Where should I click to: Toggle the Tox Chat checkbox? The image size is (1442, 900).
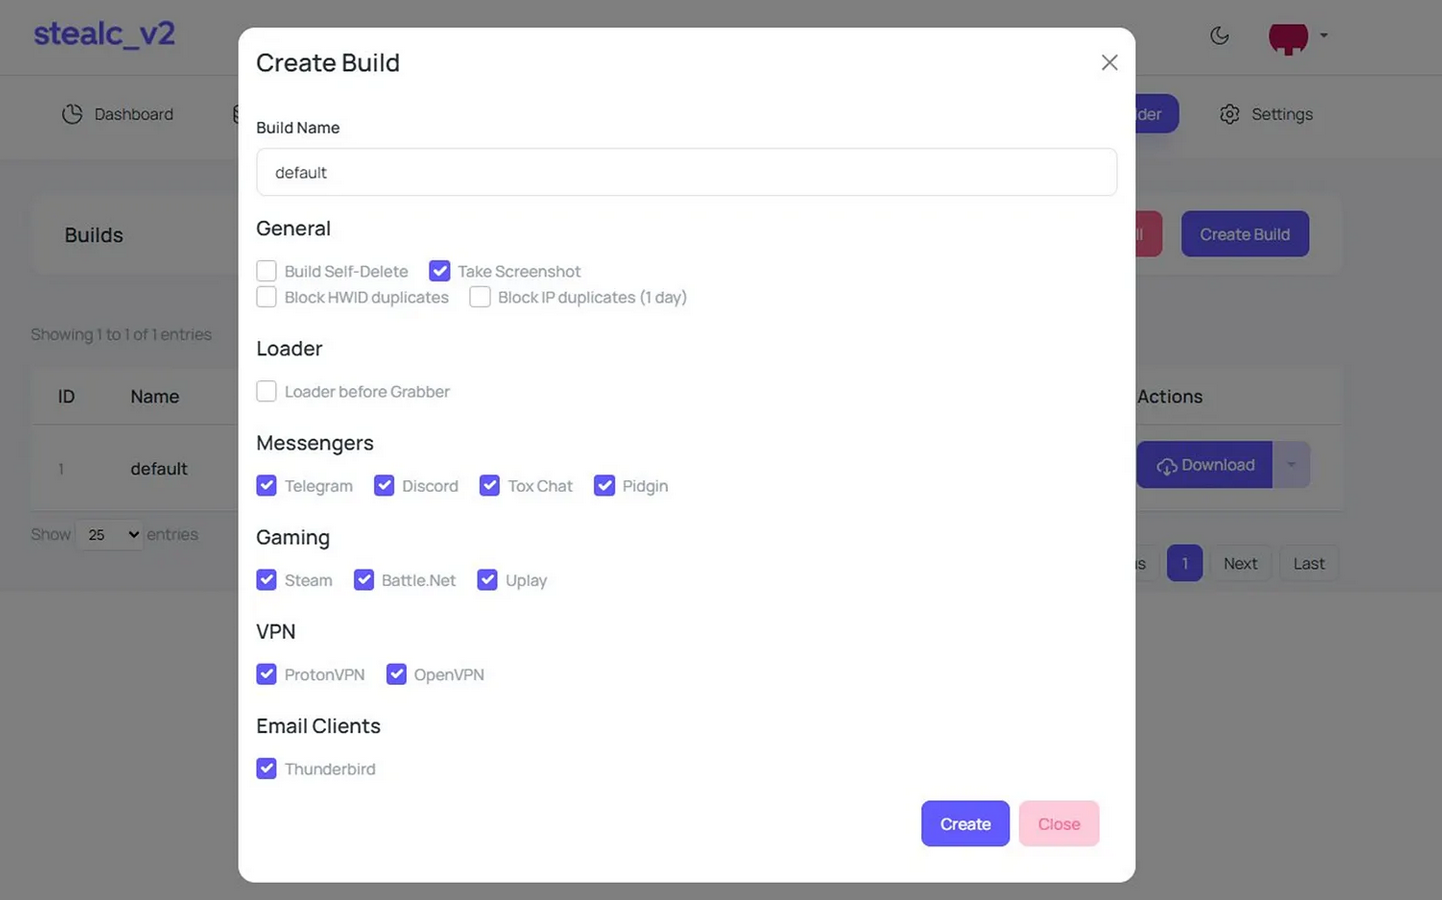pyautogui.click(x=489, y=485)
